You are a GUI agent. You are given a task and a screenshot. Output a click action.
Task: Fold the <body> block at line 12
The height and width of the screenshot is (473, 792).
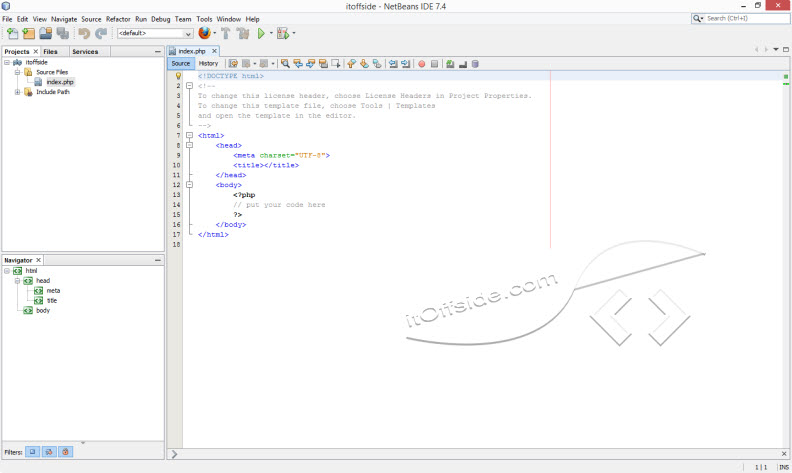[189, 185]
